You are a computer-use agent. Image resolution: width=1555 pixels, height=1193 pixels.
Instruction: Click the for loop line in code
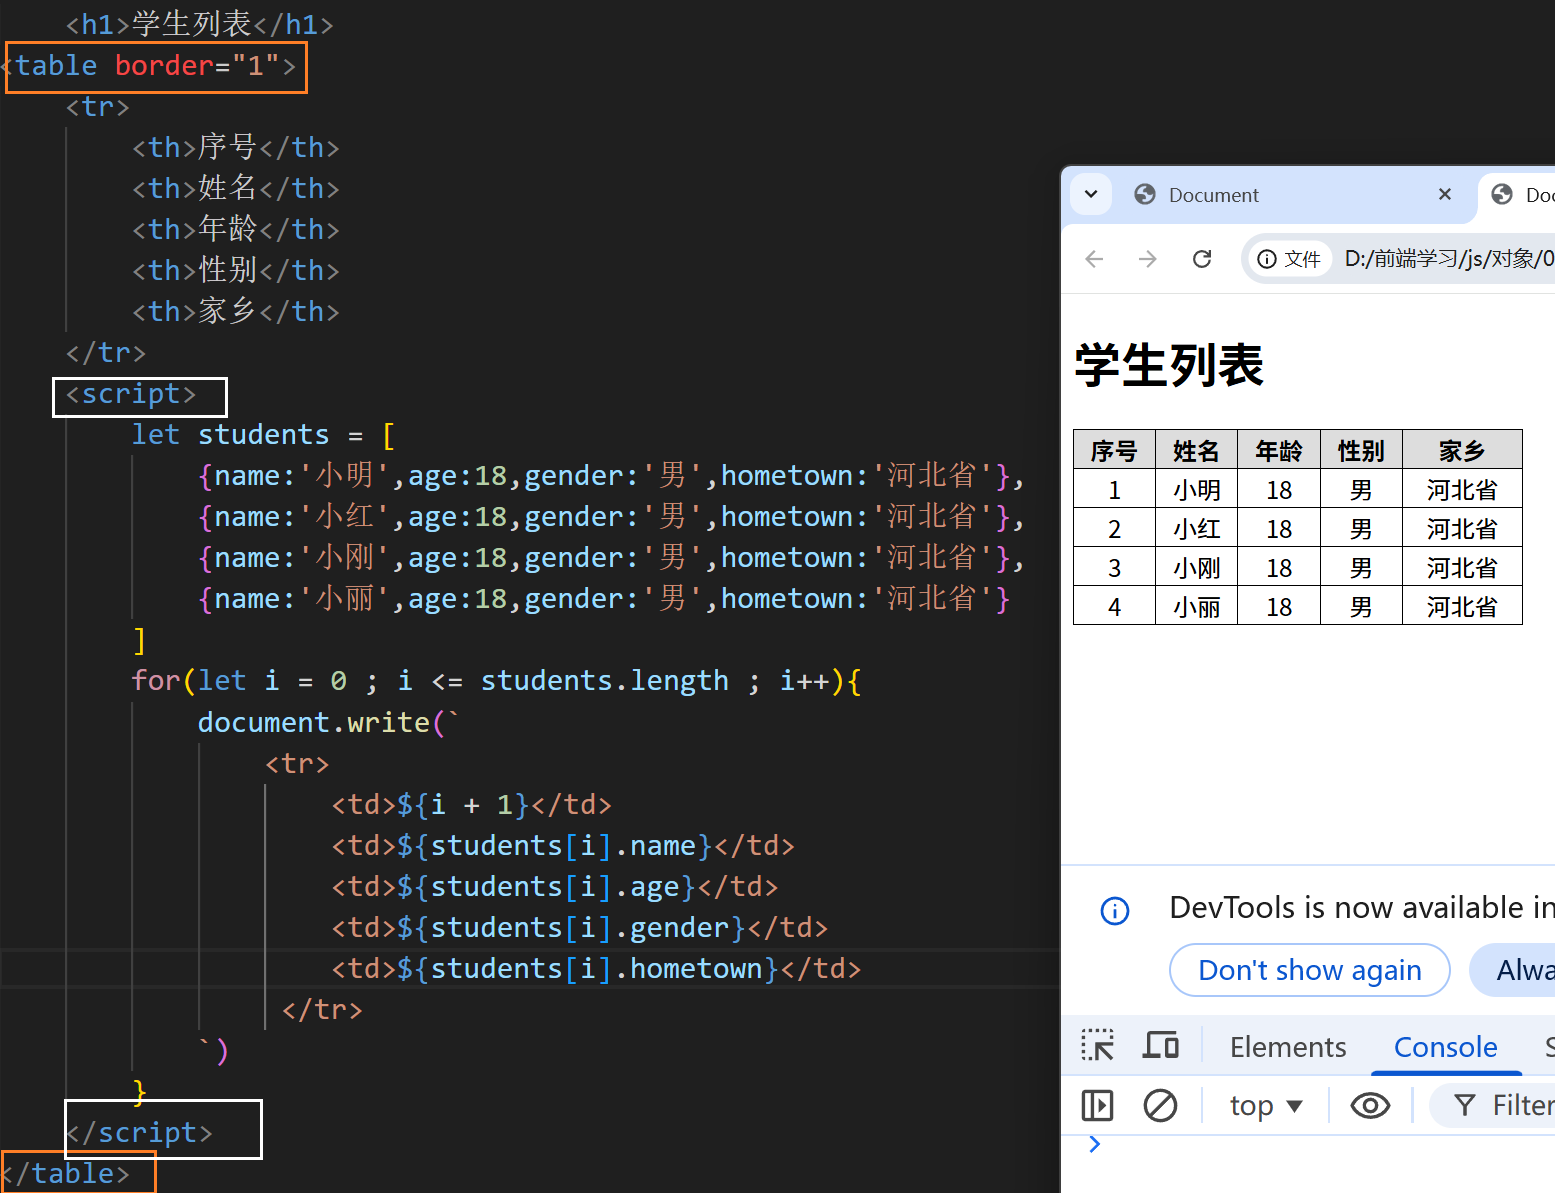point(496,681)
